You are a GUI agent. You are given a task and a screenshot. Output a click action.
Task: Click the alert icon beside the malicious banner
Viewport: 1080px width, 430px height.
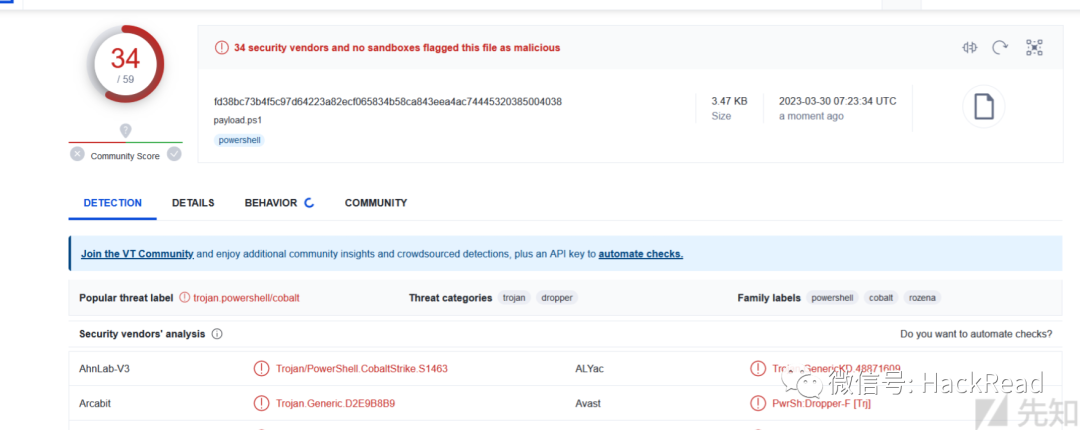(x=221, y=48)
